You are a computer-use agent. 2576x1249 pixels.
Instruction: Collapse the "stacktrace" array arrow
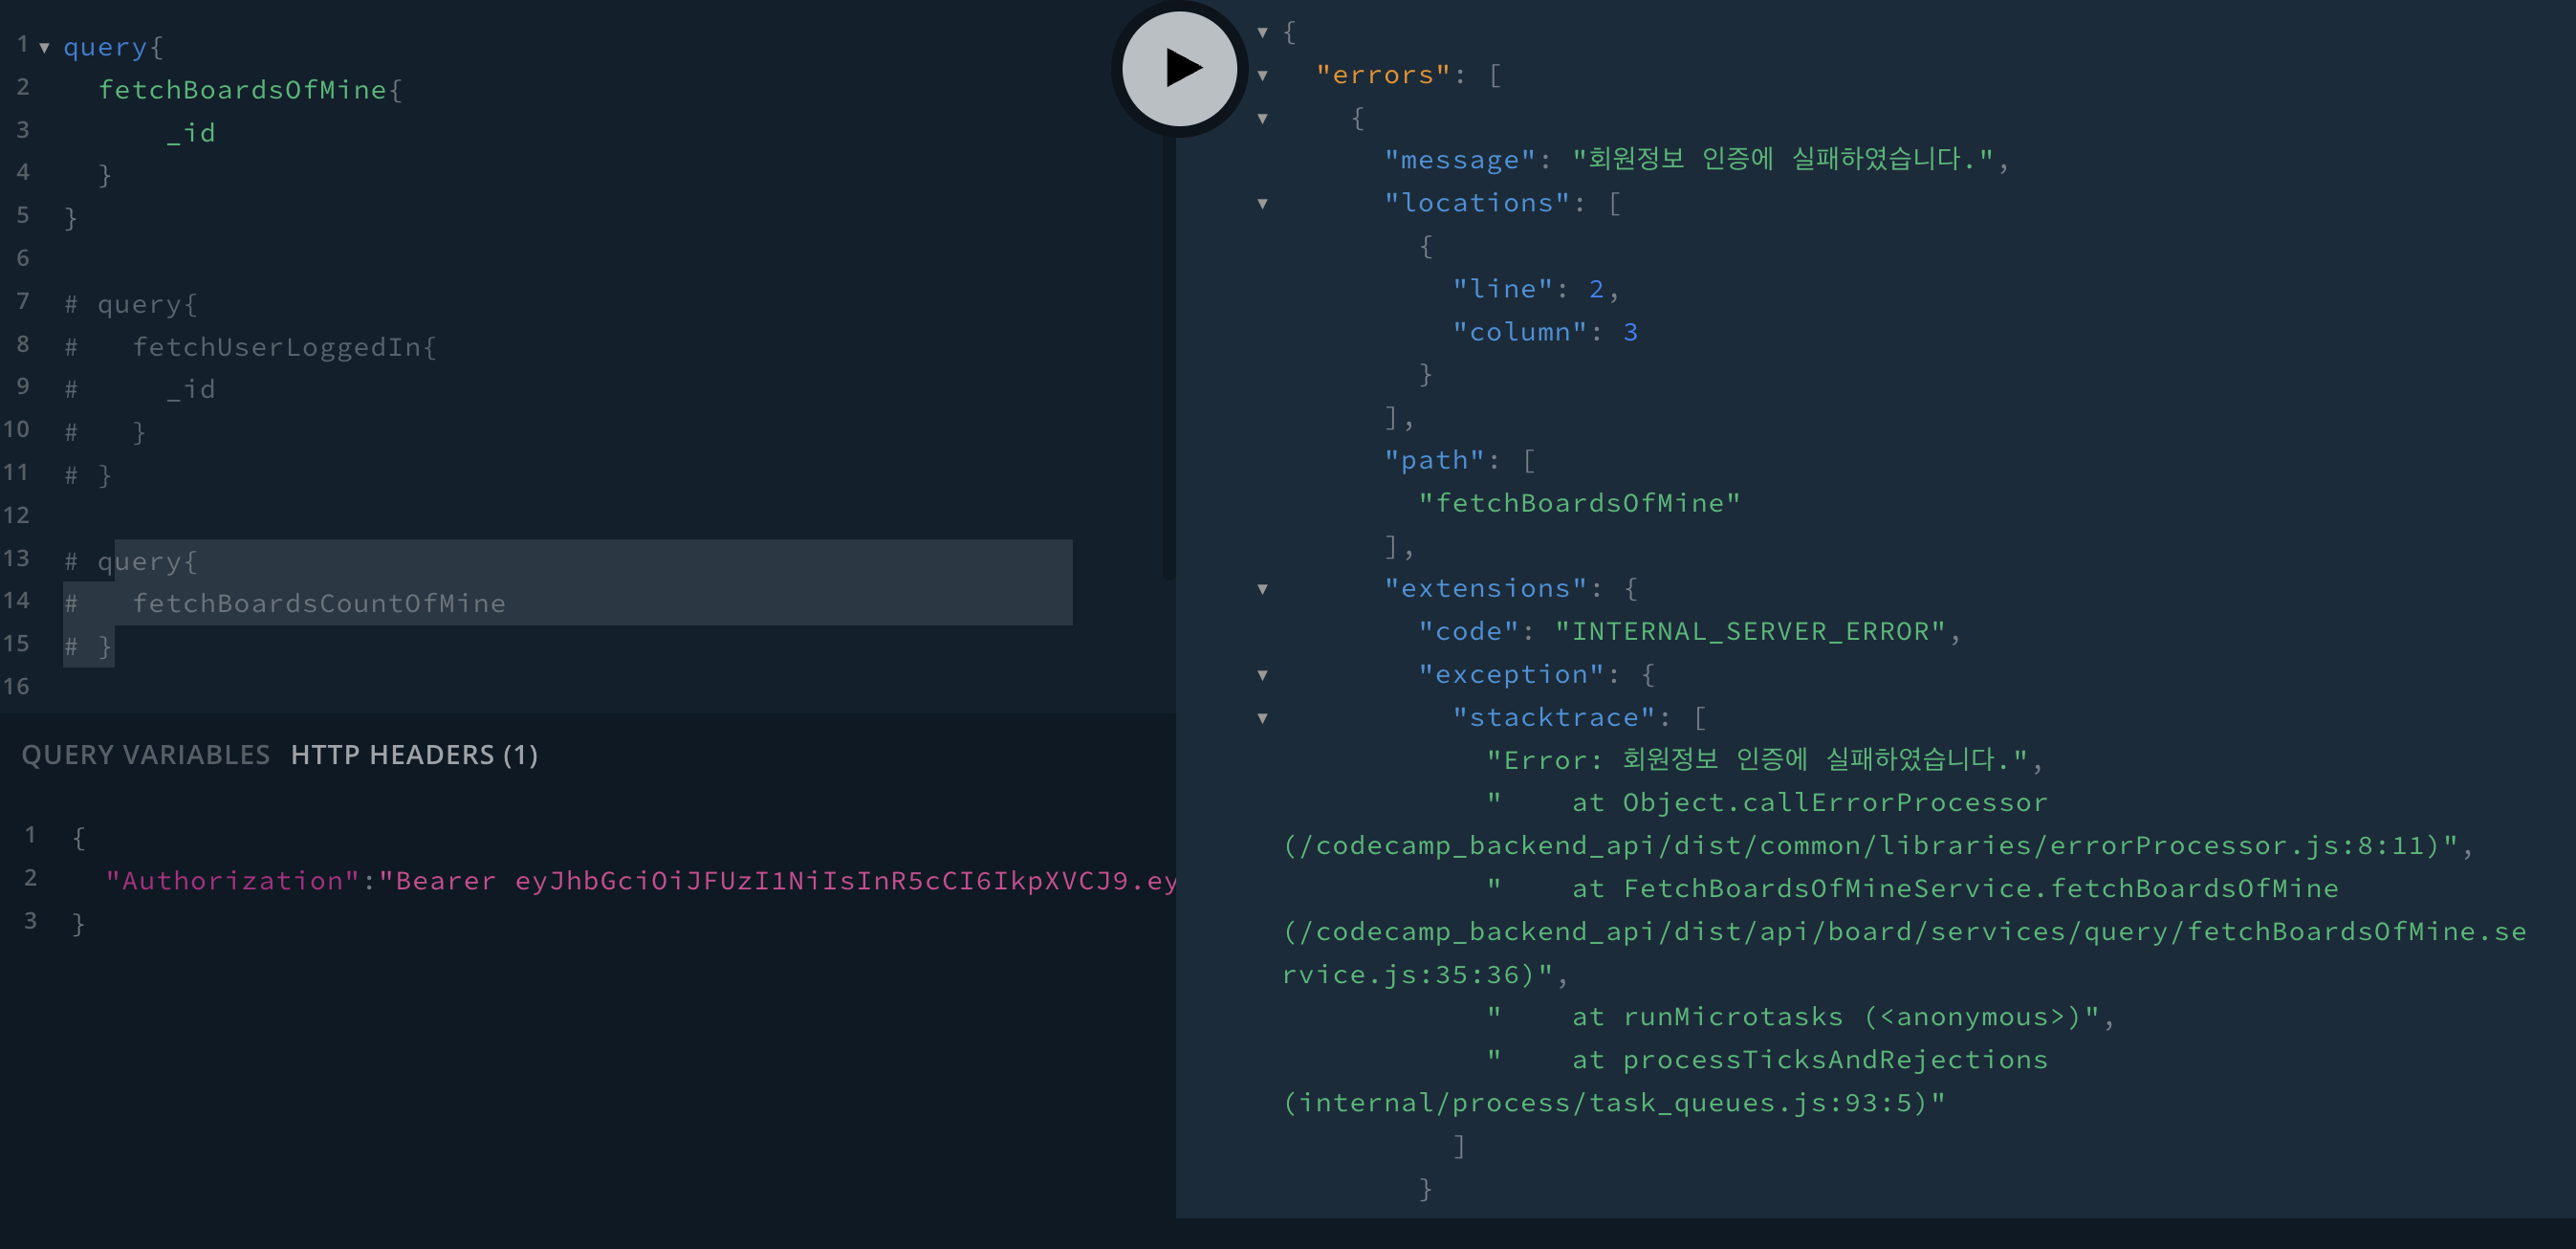pos(1262,718)
